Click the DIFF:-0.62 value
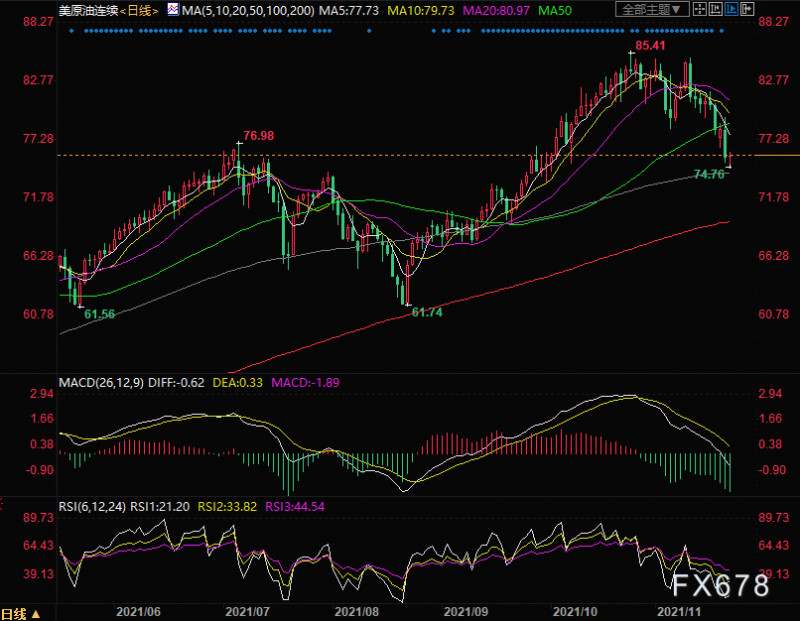Screen dimensions: 800x621 point(176,383)
